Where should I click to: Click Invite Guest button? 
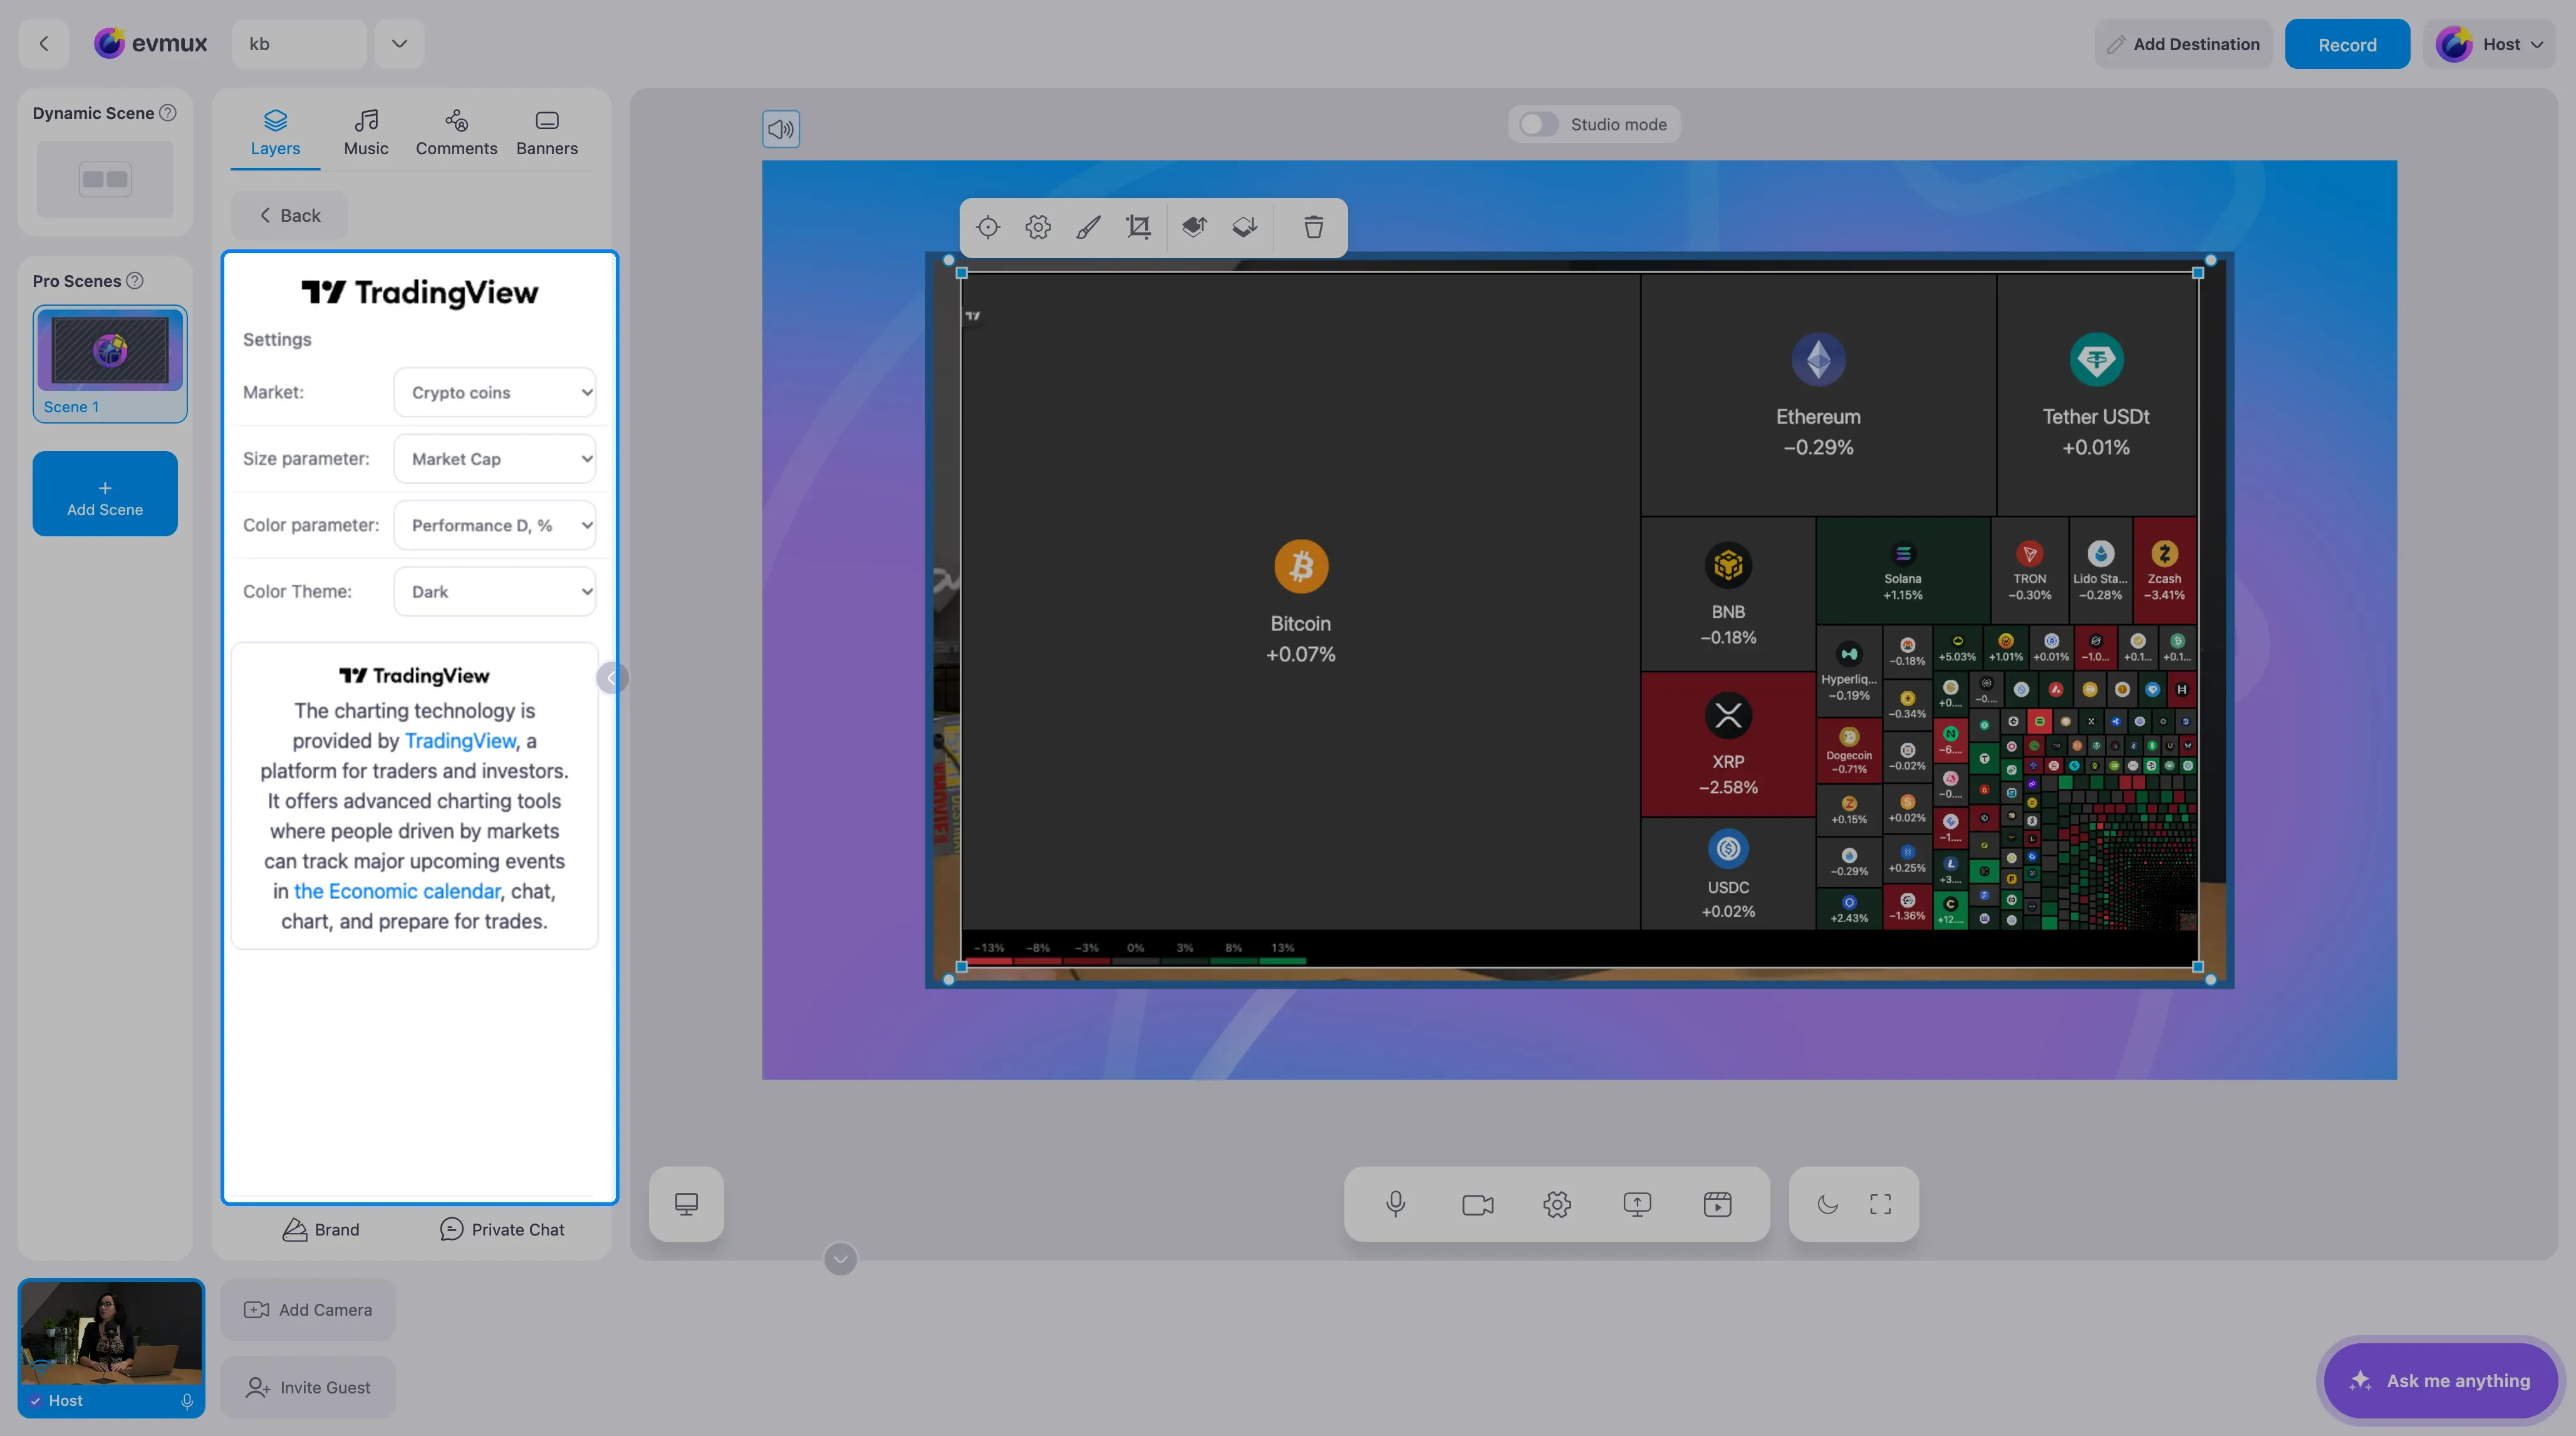308,1388
